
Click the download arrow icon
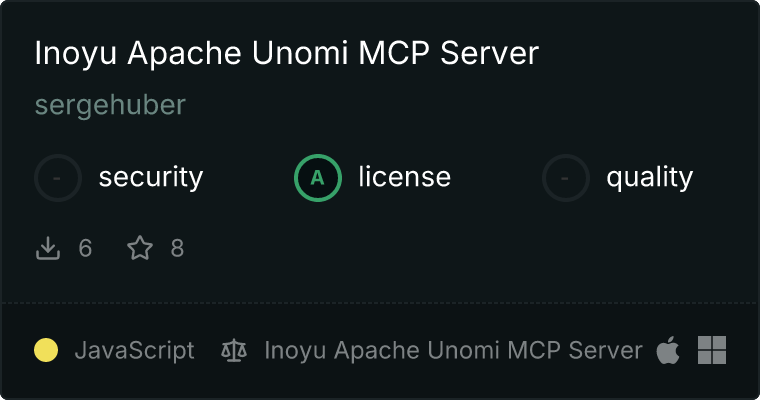pos(48,248)
